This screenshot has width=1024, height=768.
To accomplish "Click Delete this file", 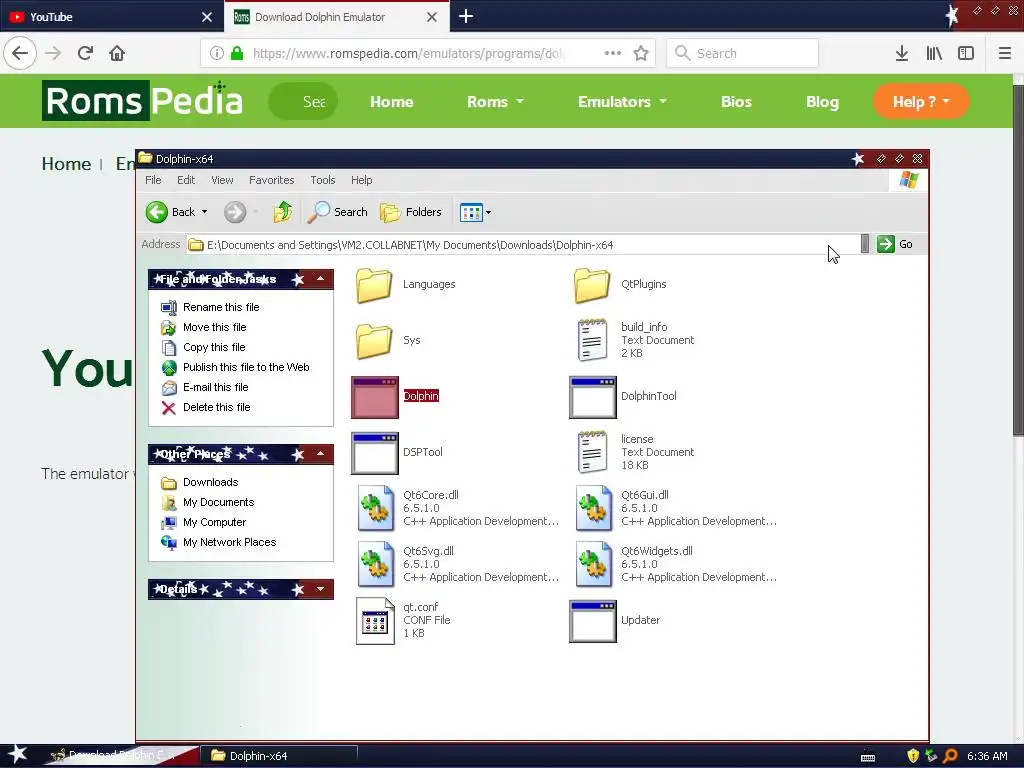I will tap(206, 408).
